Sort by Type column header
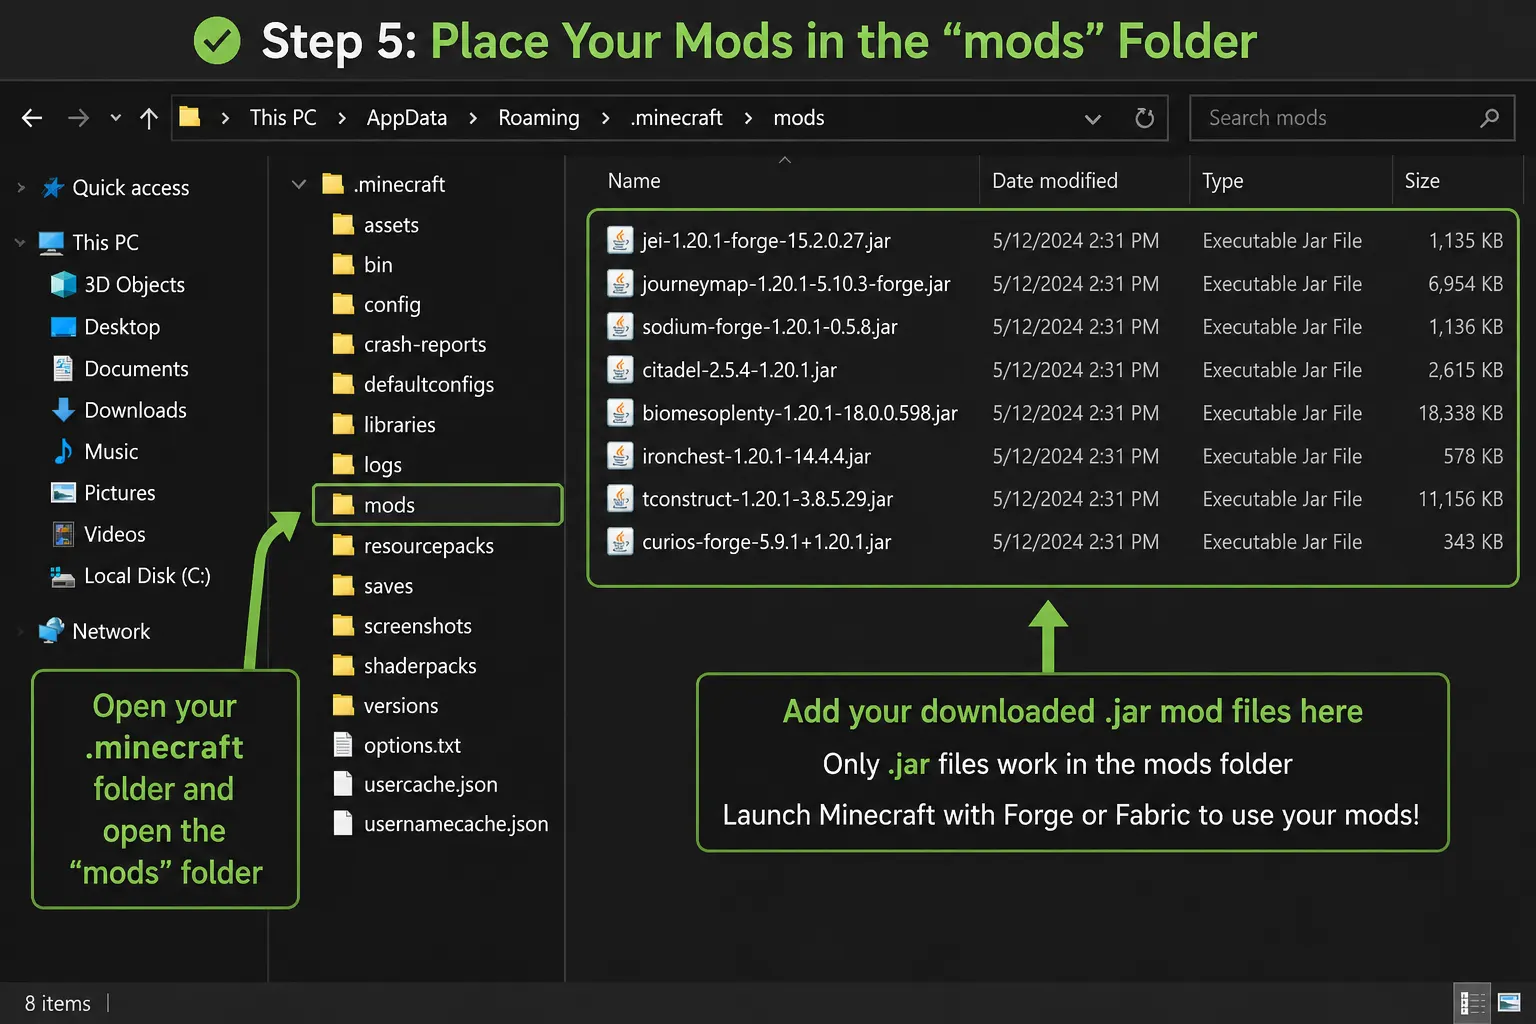Screen dimensions: 1536x1024 [x=1222, y=181]
